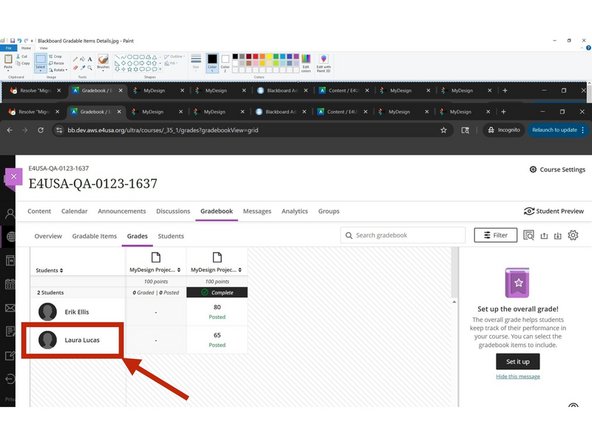
Task: Click the Course Settings gear icon
Action: [x=533, y=170]
